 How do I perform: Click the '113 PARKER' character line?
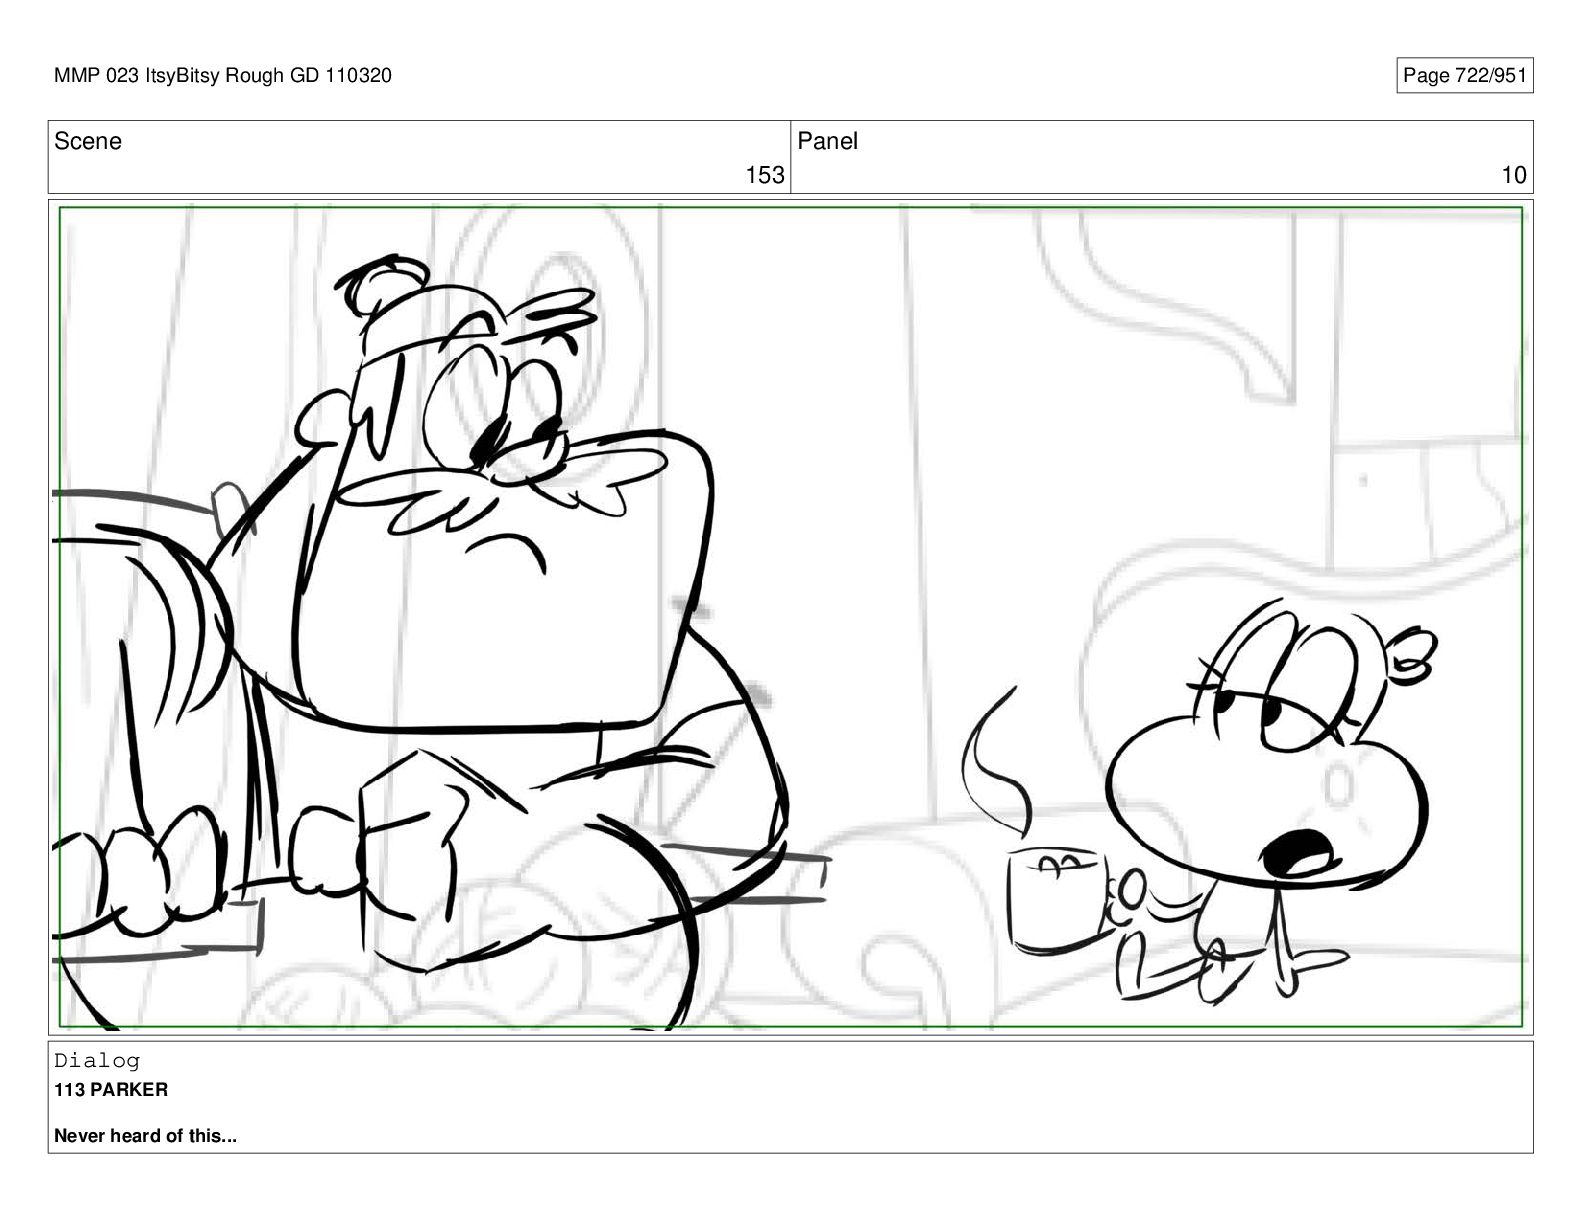pos(111,1090)
